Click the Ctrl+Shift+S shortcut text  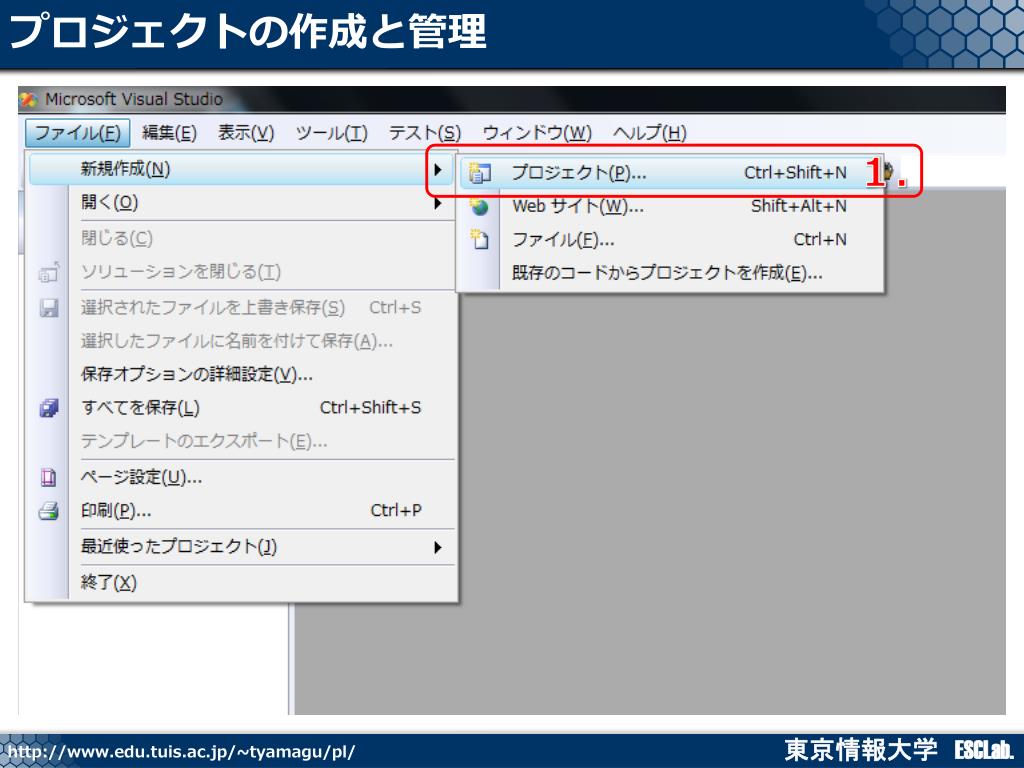coord(370,408)
